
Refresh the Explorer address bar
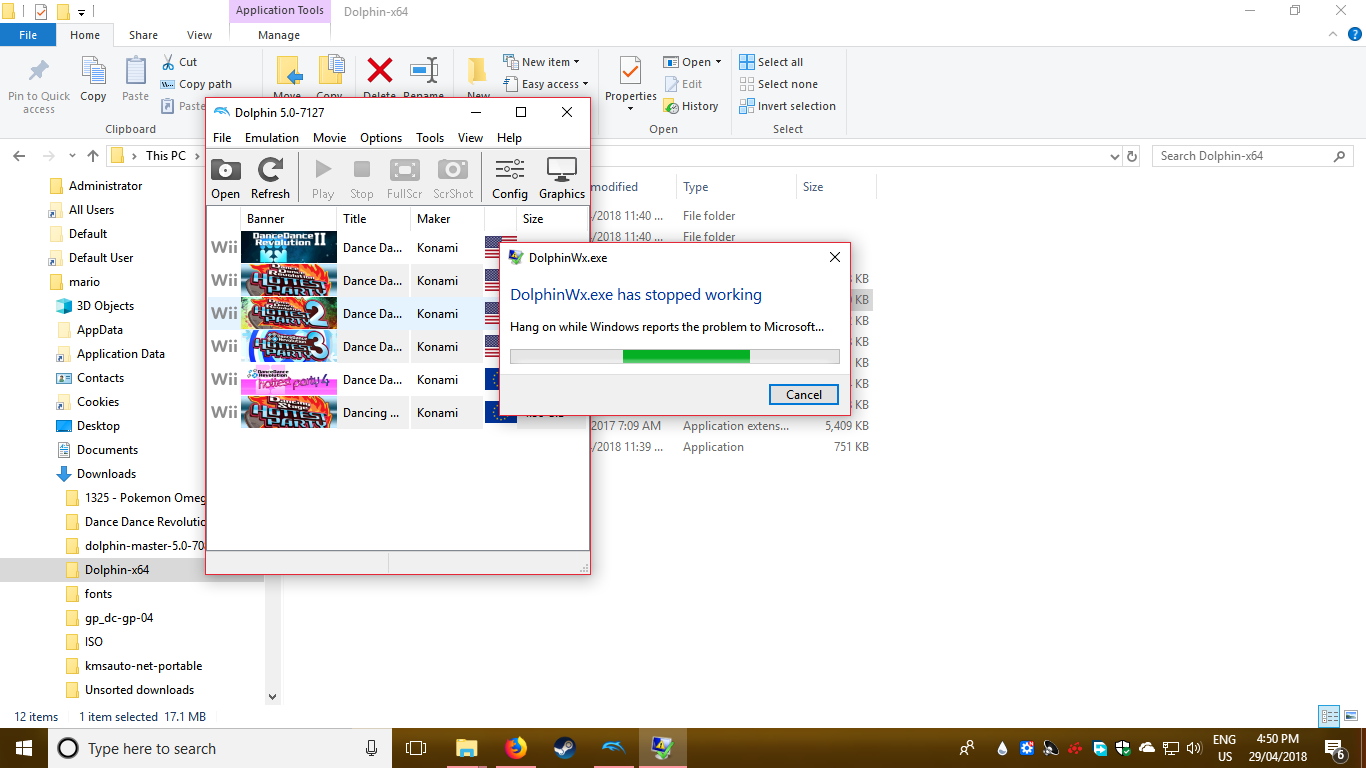click(1132, 157)
